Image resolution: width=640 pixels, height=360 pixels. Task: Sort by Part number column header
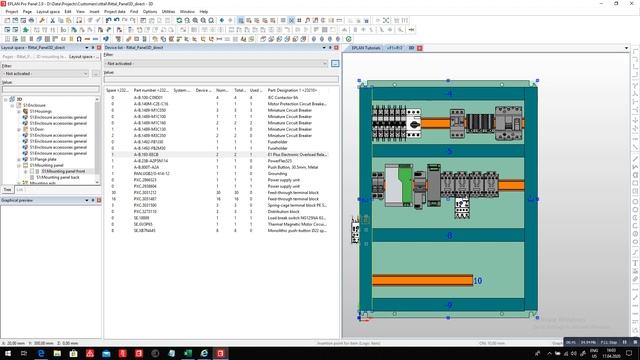click(x=151, y=90)
